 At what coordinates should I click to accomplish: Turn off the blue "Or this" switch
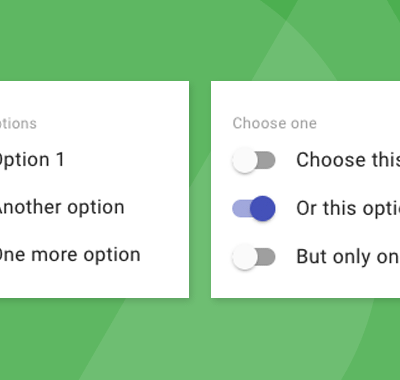pyautogui.click(x=254, y=209)
